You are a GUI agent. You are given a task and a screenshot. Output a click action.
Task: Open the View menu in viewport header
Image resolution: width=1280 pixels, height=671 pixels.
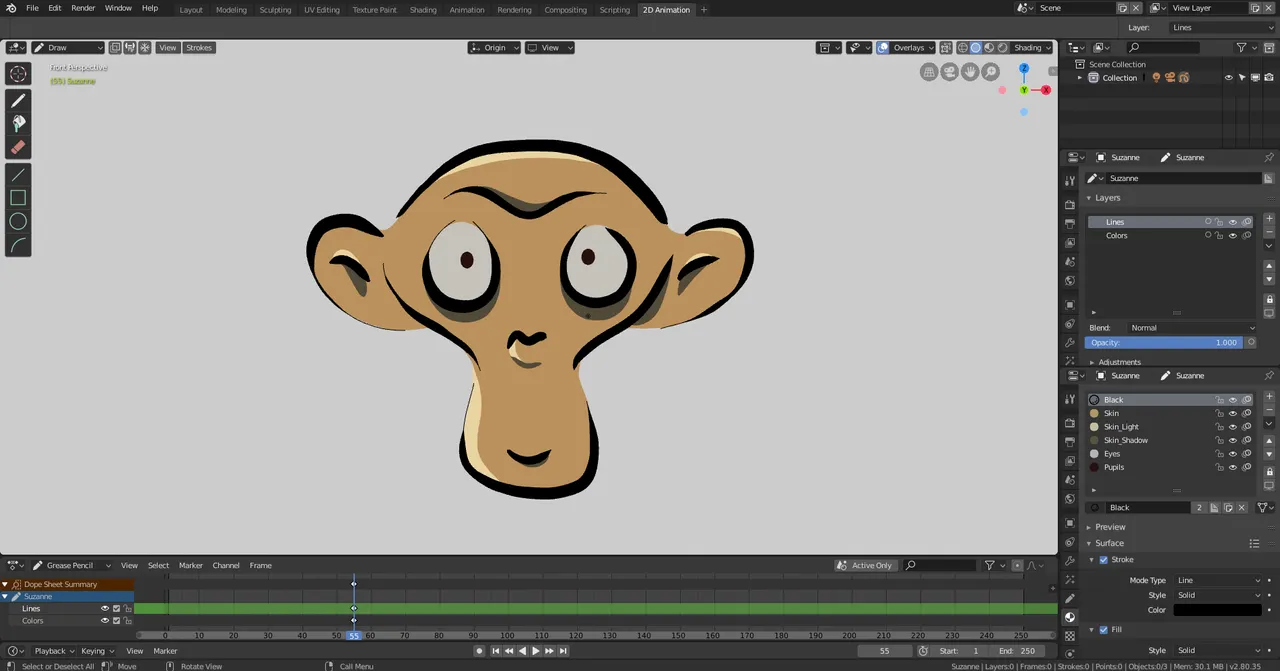pos(168,48)
